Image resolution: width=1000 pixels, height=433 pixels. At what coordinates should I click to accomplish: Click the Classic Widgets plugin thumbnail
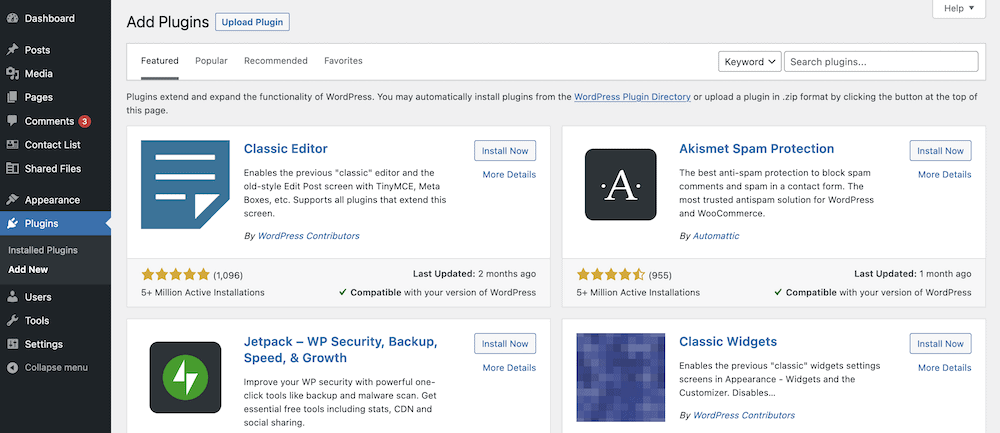[x=621, y=378]
